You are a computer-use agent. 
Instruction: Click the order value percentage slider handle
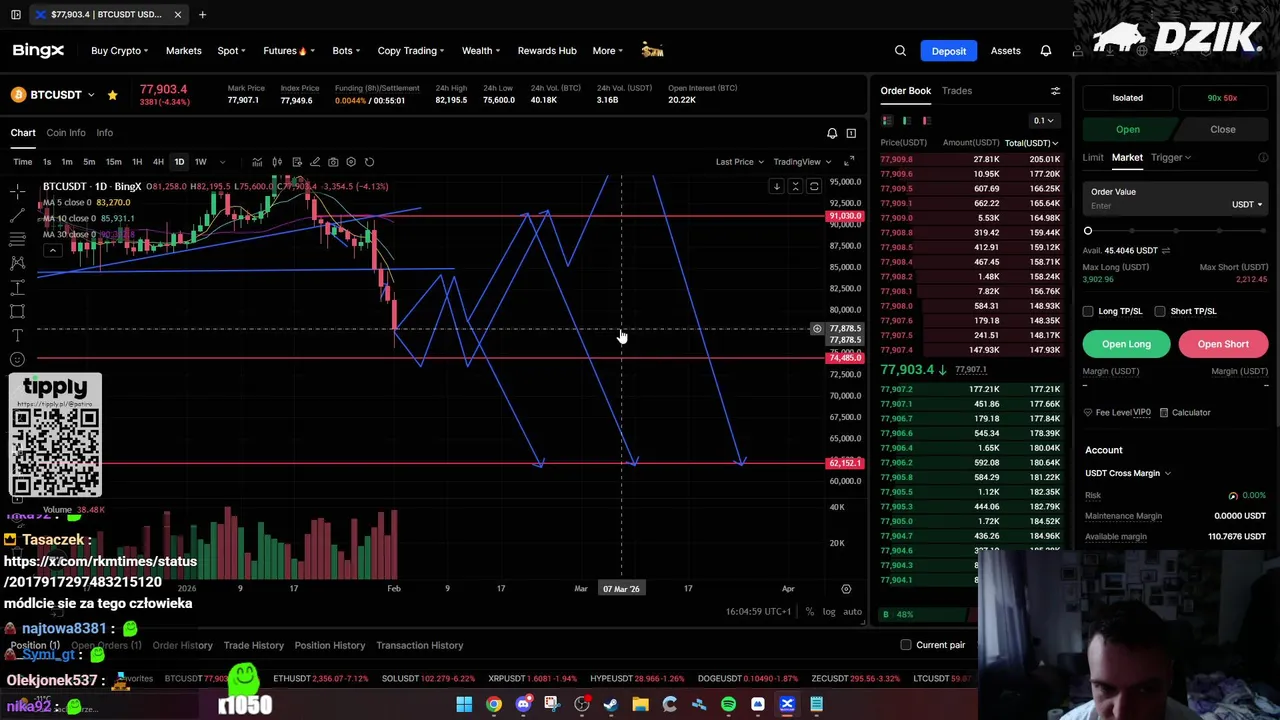click(1088, 231)
